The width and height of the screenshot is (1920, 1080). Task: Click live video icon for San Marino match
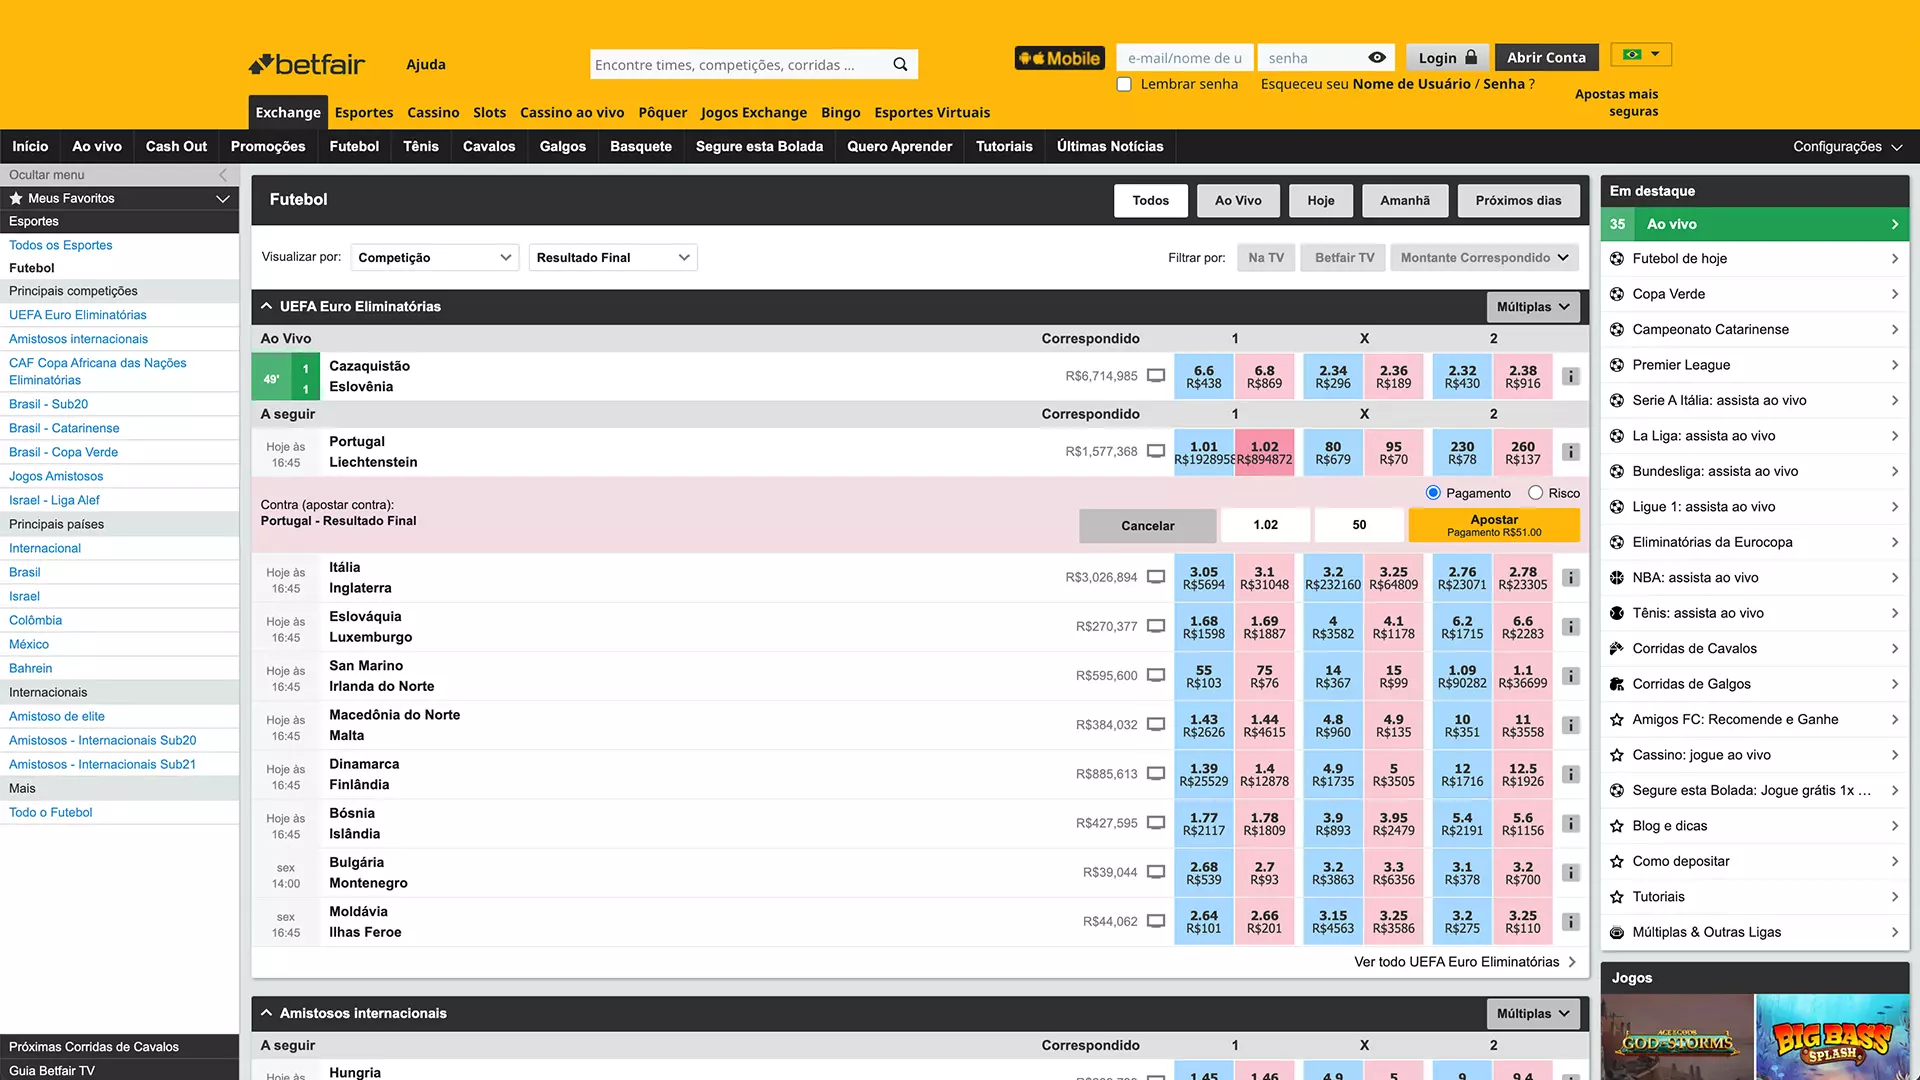pos(1156,675)
